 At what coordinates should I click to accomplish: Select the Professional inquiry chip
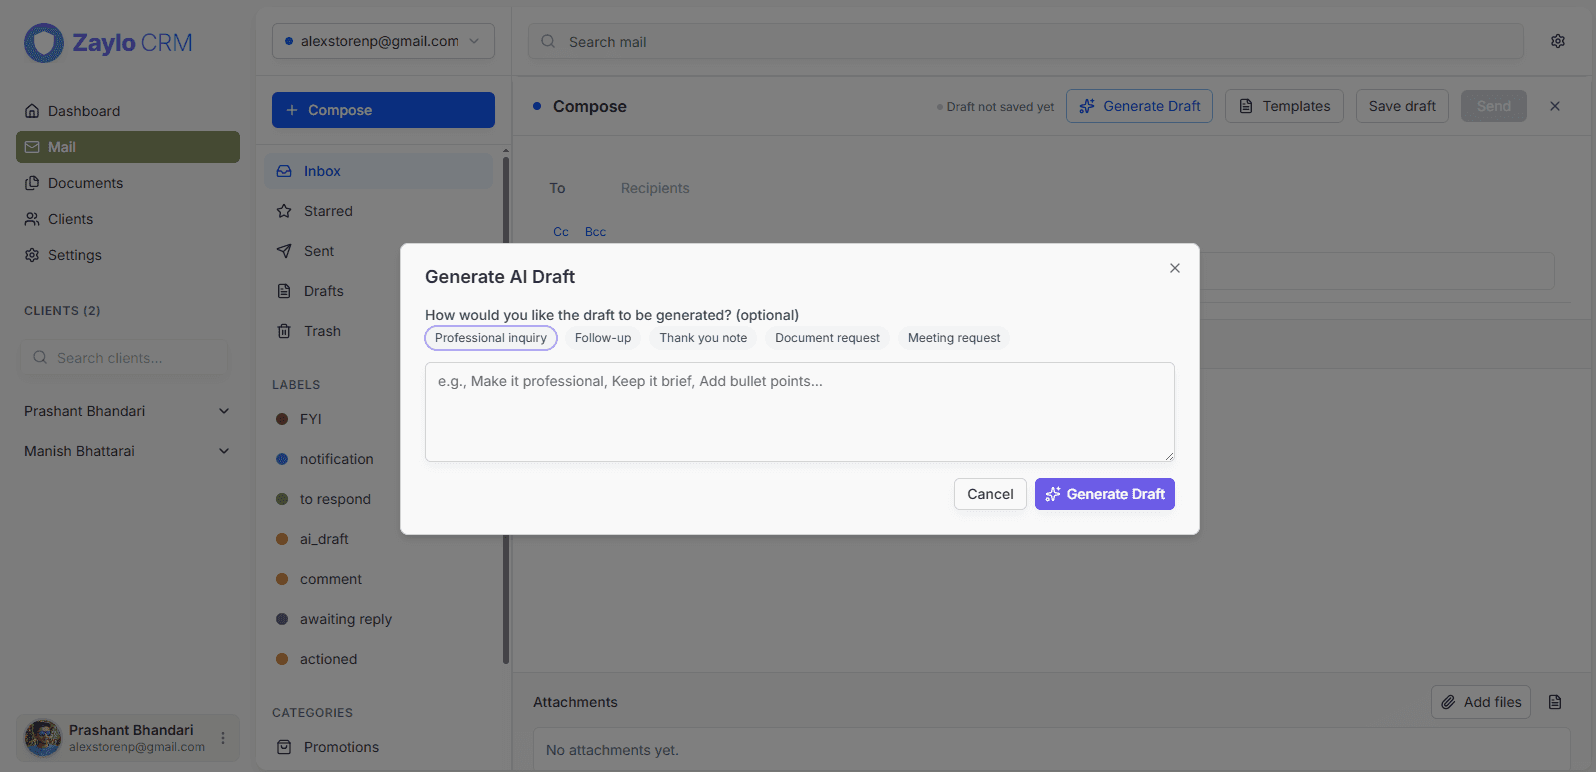click(x=490, y=338)
